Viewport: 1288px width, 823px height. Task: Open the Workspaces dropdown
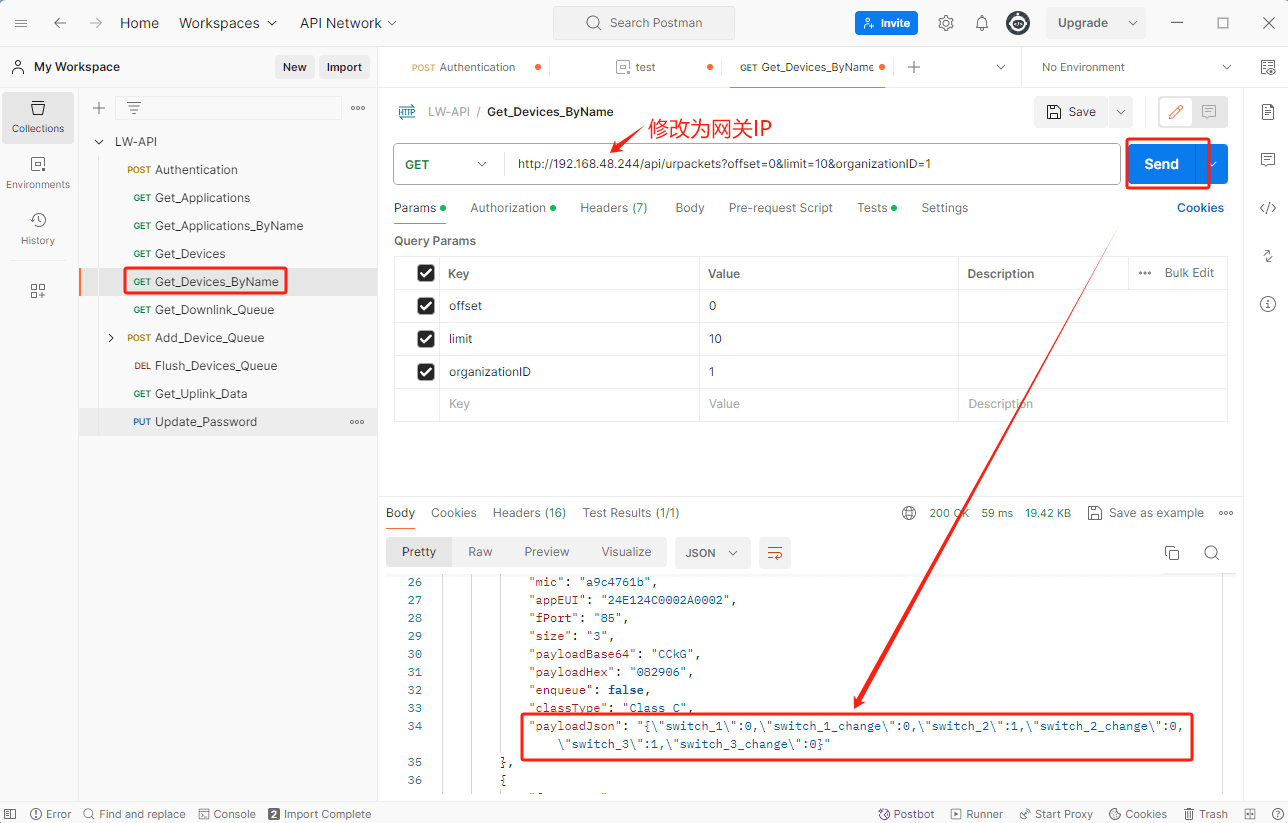tap(227, 23)
